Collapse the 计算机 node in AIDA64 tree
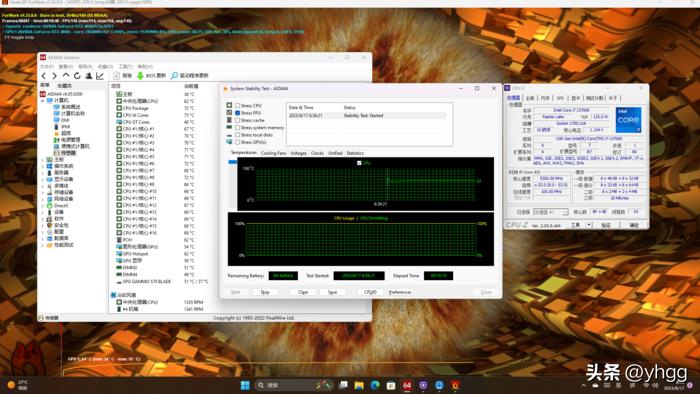The height and width of the screenshot is (394, 700). click(x=43, y=101)
